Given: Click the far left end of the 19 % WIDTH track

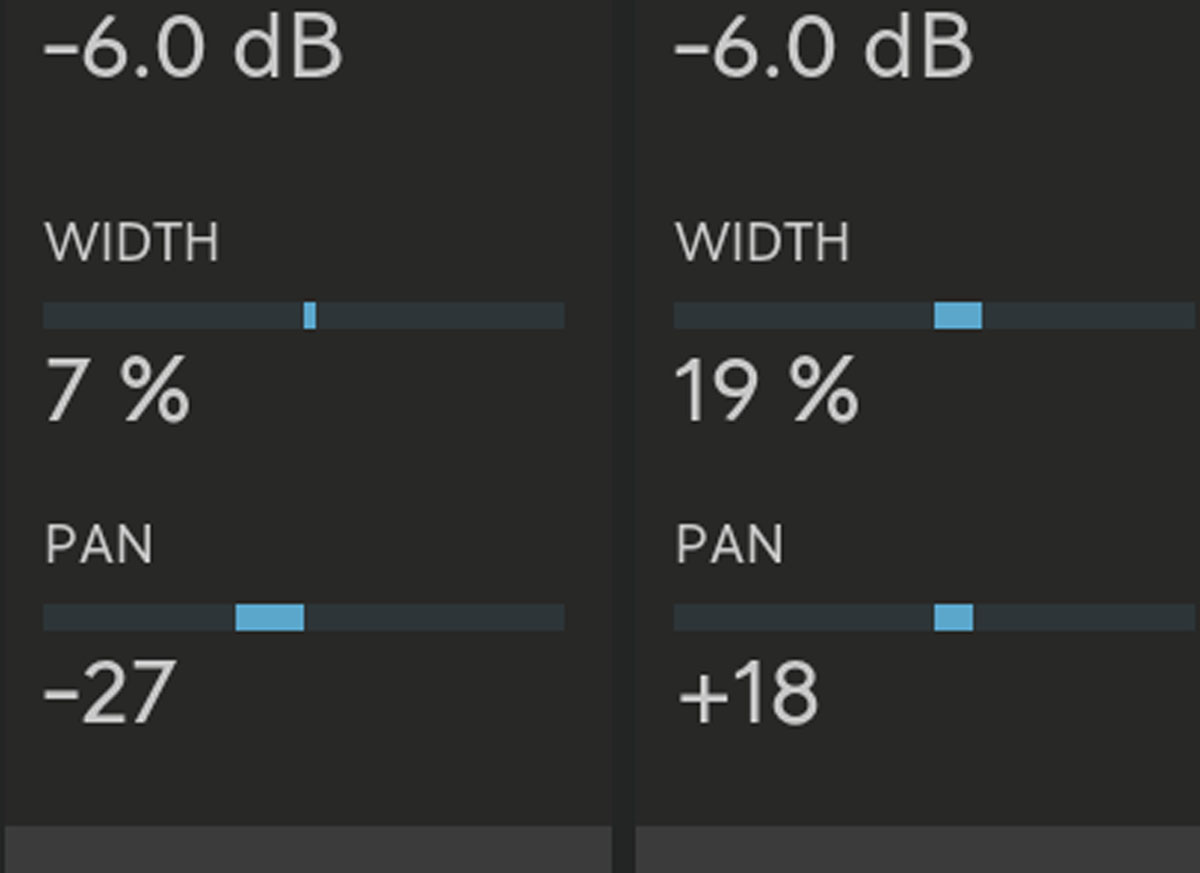Looking at the screenshot, I should pos(681,316).
